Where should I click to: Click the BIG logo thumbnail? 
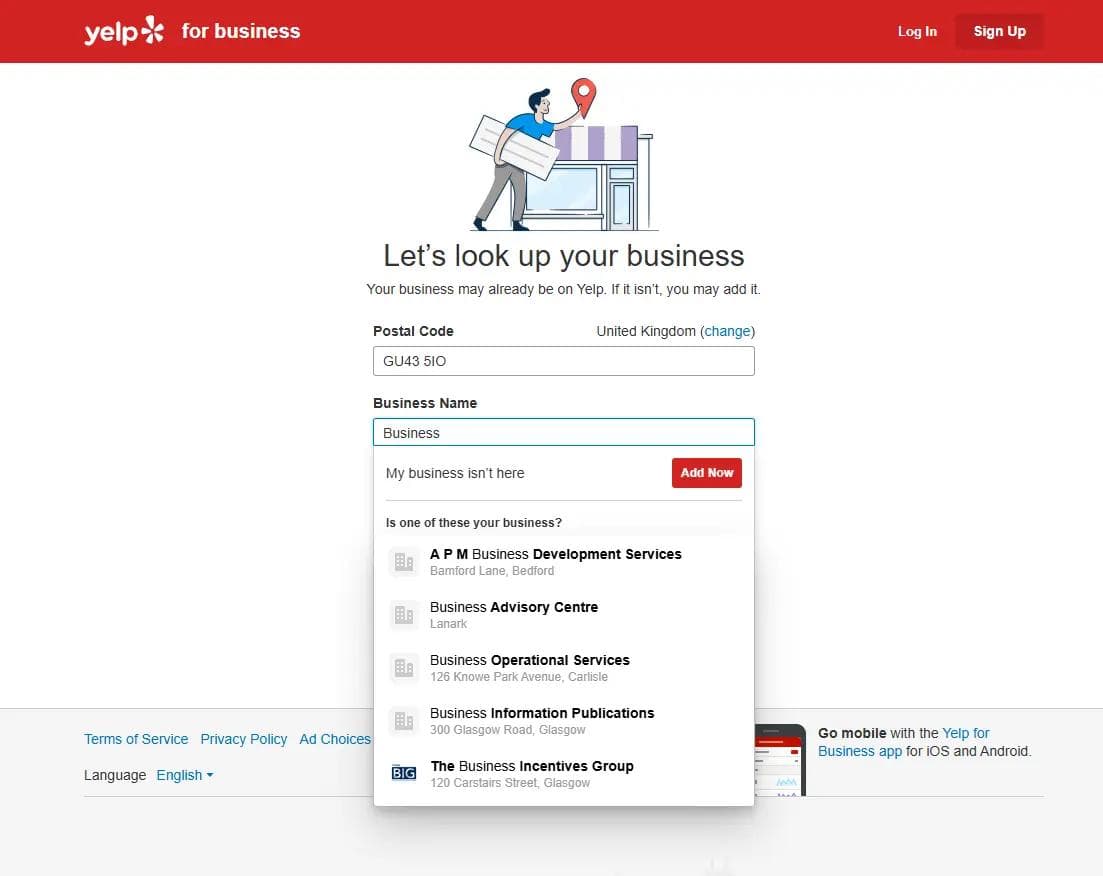tap(404, 773)
